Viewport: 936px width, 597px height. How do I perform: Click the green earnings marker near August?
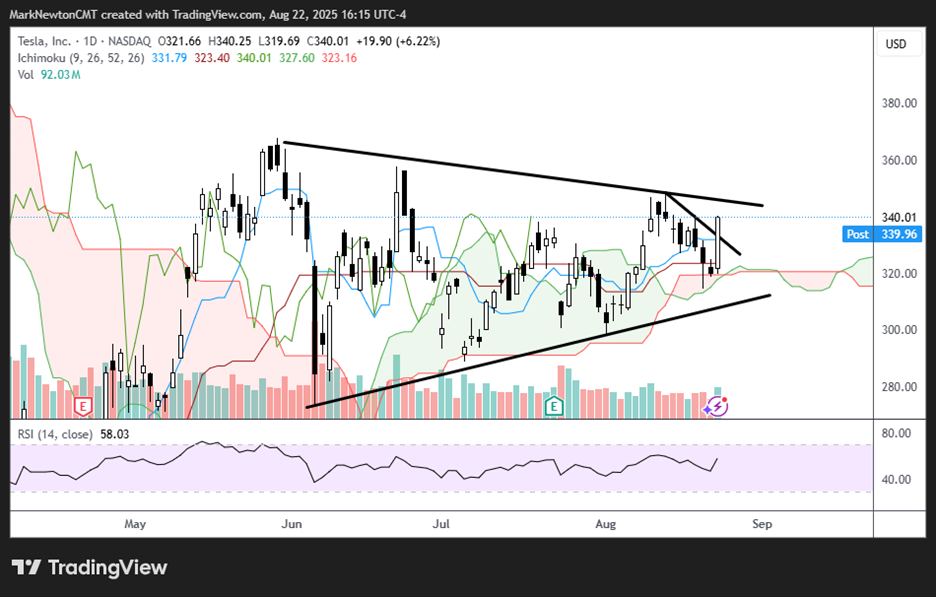click(551, 405)
